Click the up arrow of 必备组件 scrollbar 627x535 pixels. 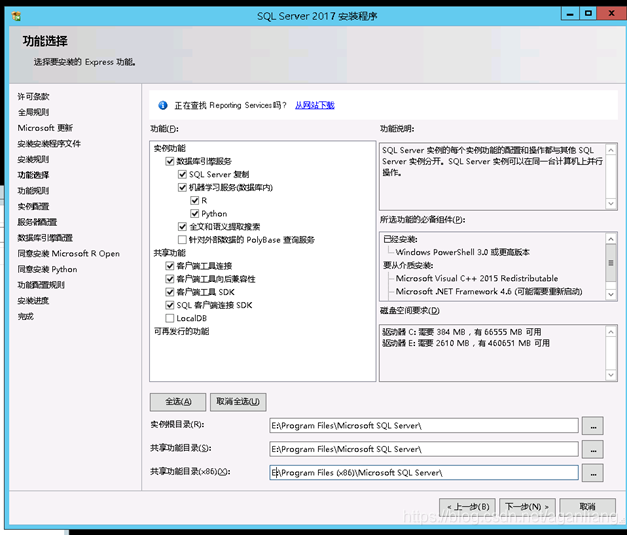(611, 239)
